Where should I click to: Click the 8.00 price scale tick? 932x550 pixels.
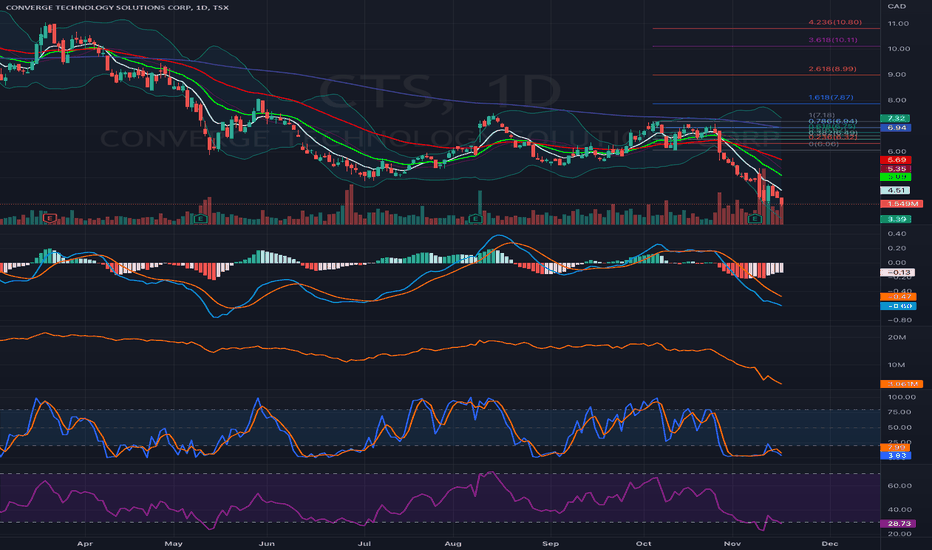point(897,100)
